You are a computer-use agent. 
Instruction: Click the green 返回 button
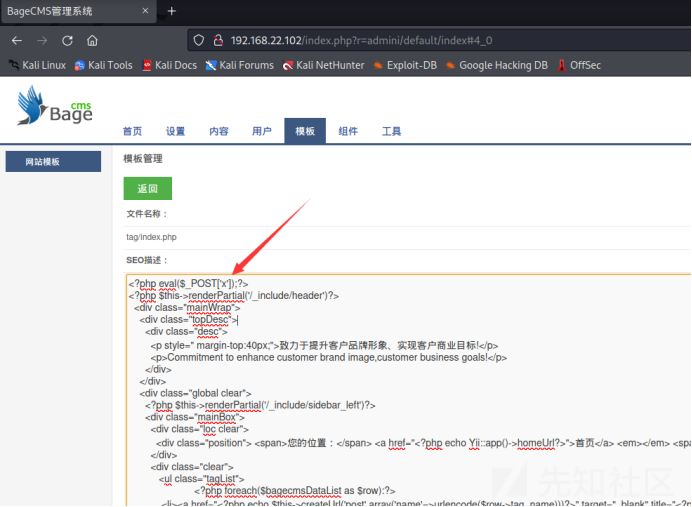147,188
